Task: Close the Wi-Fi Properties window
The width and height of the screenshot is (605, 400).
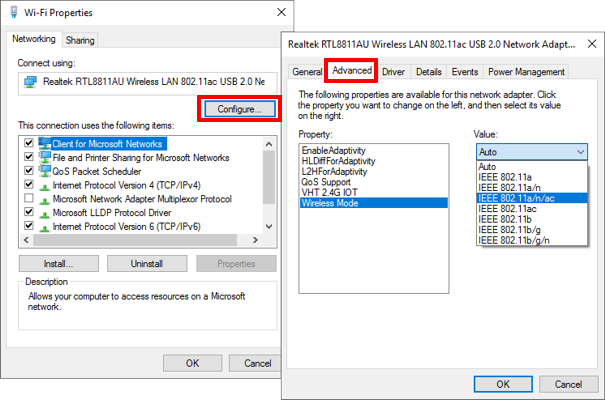Action: 281,12
